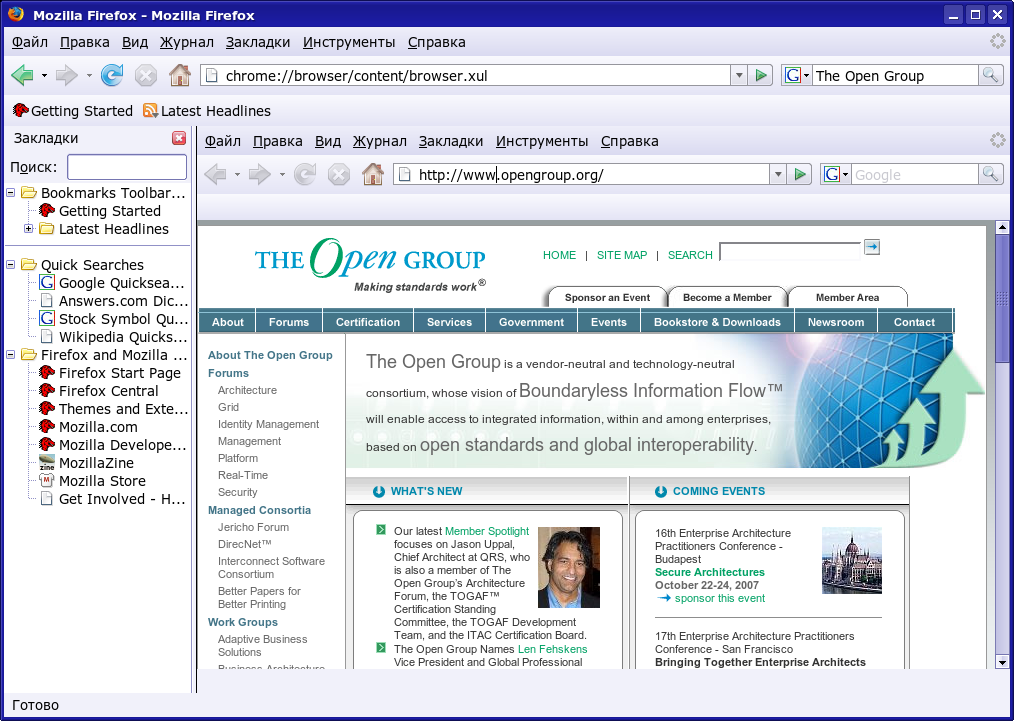Click the outer Reload page icon
Screen dimensions: 1014x721
112,75
